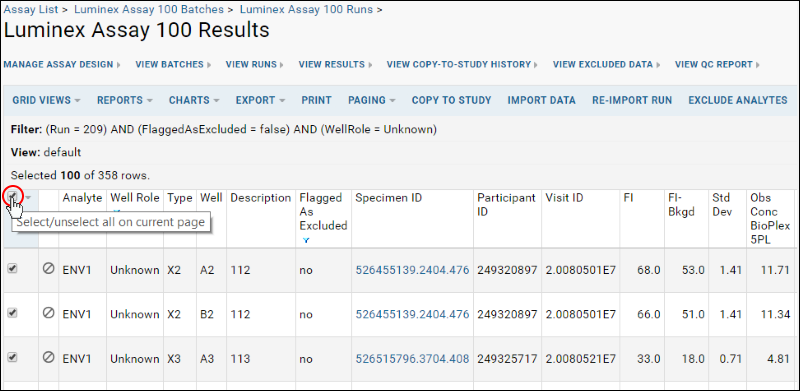Click visit ID 2.0080521E7 cell
Image resolution: width=800 pixels, height=391 pixels.
581,359
